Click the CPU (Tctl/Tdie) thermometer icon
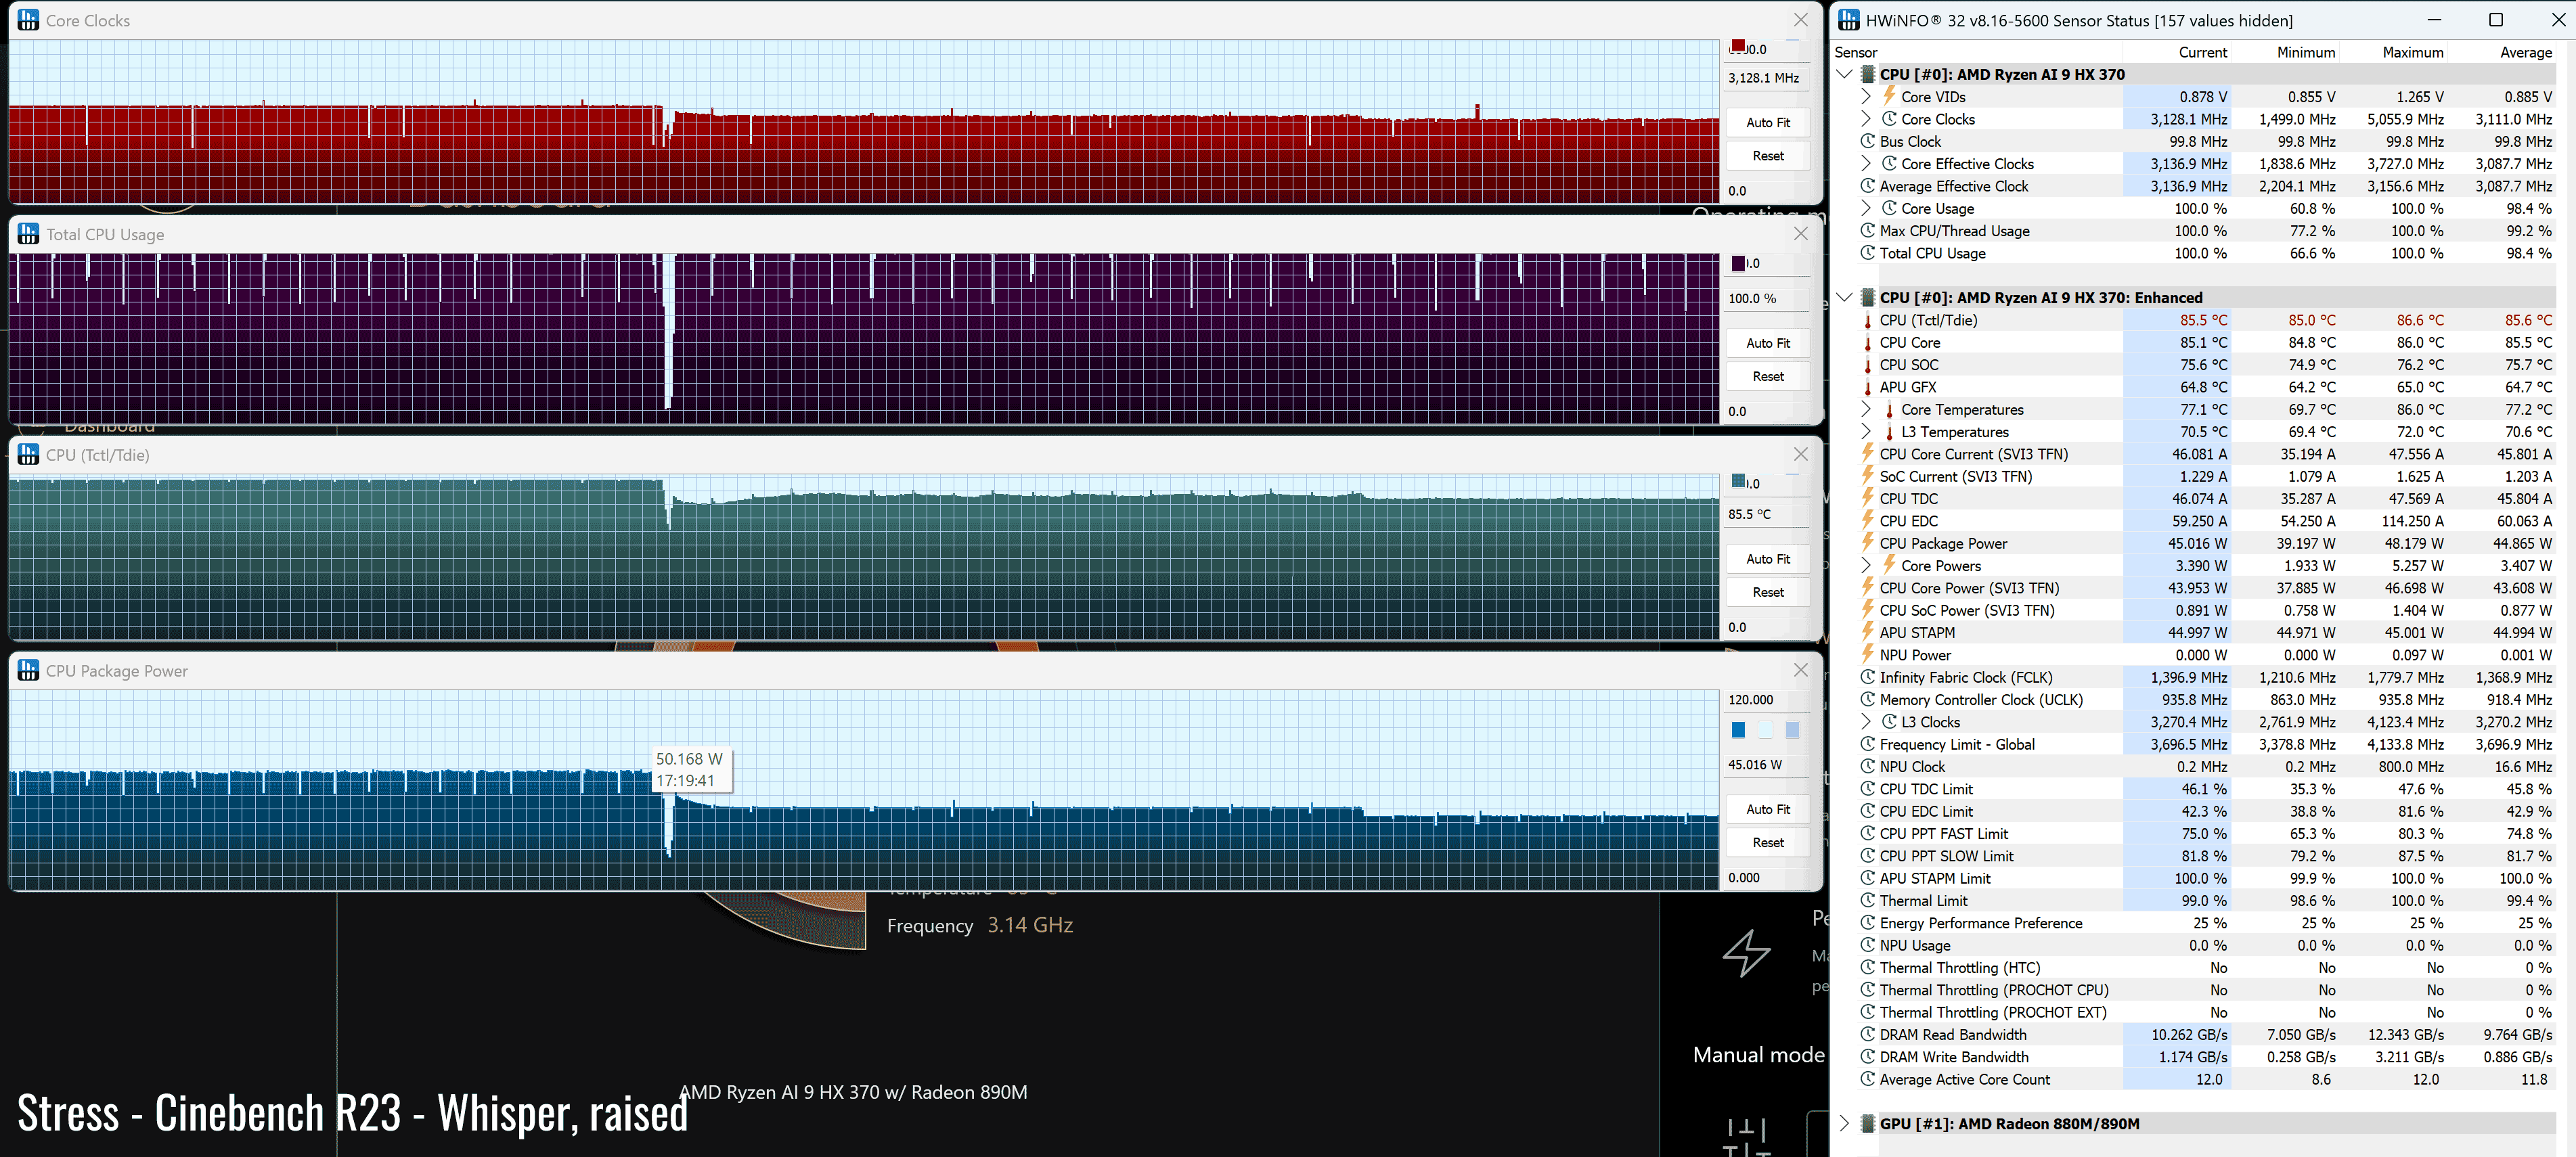 coord(1867,320)
